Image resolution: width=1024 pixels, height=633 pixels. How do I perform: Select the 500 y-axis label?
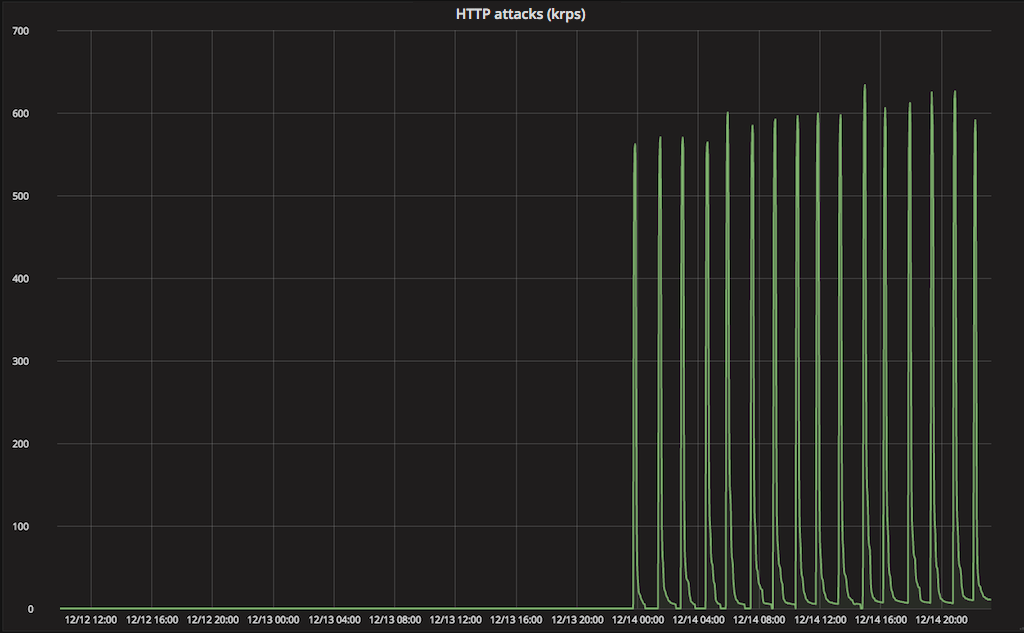[x=20, y=196]
